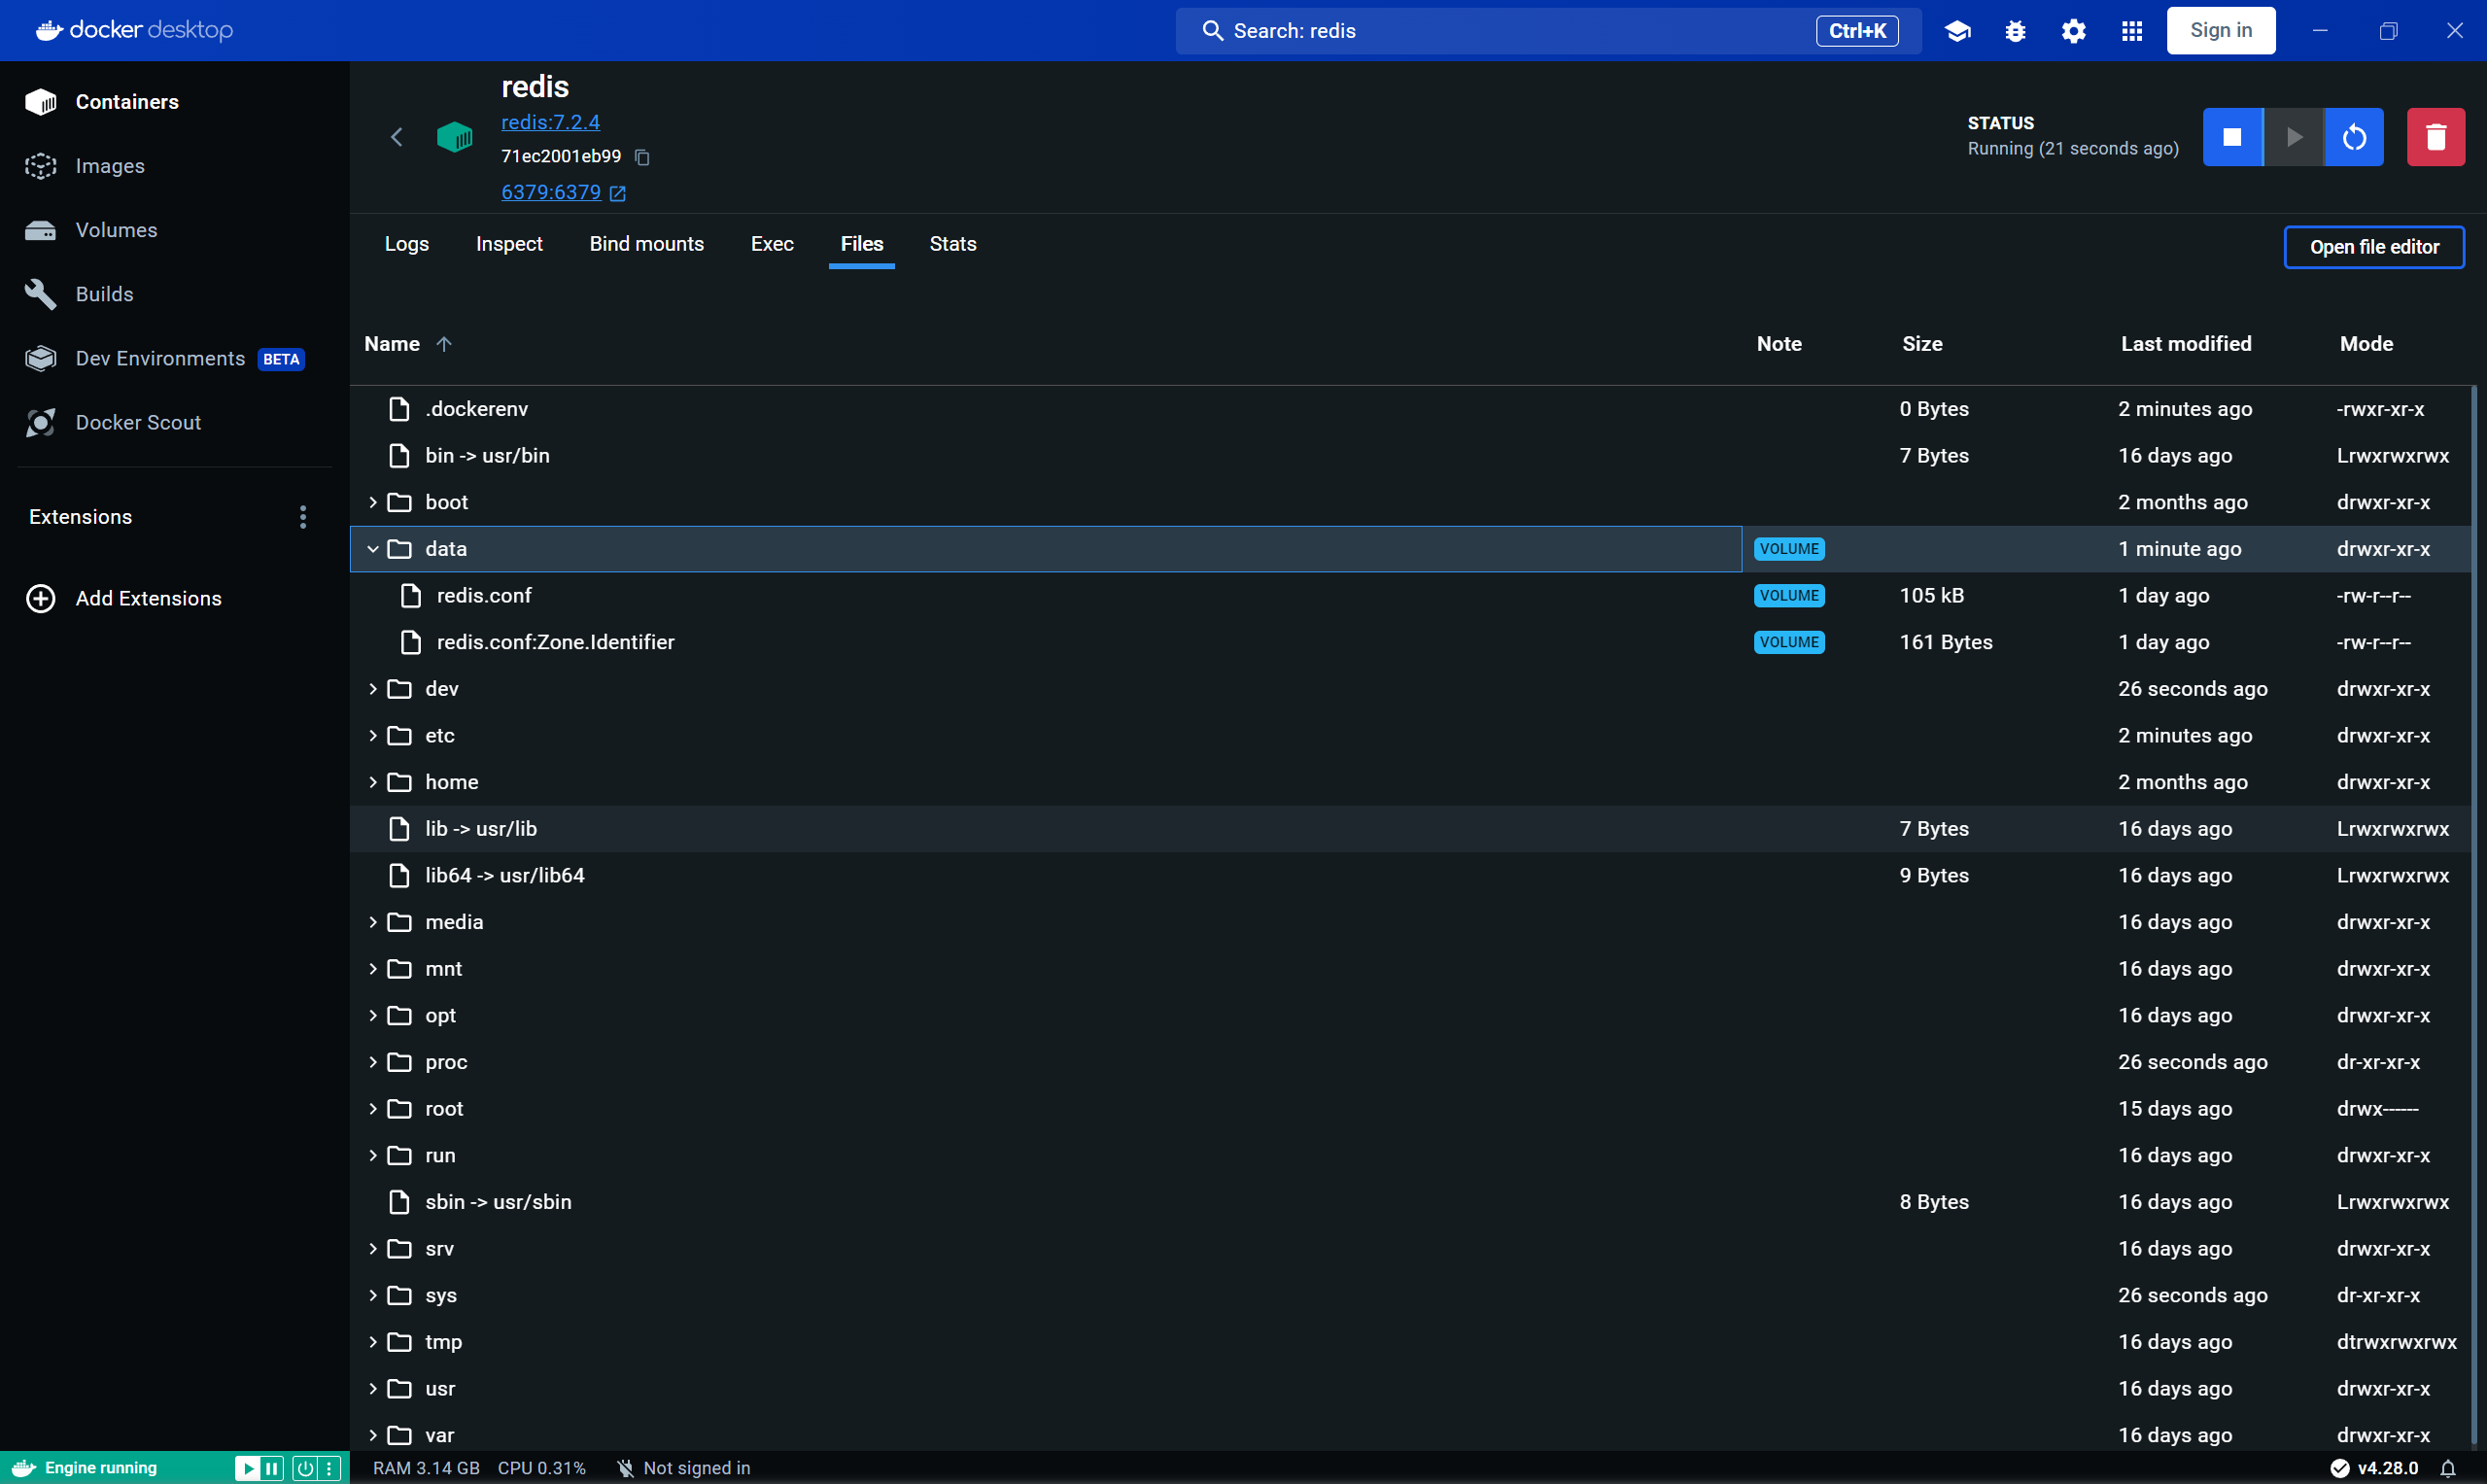Image resolution: width=2487 pixels, height=1484 pixels.
Task: Stop the redis container
Action: pyautogui.click(x=2231, y=137)
